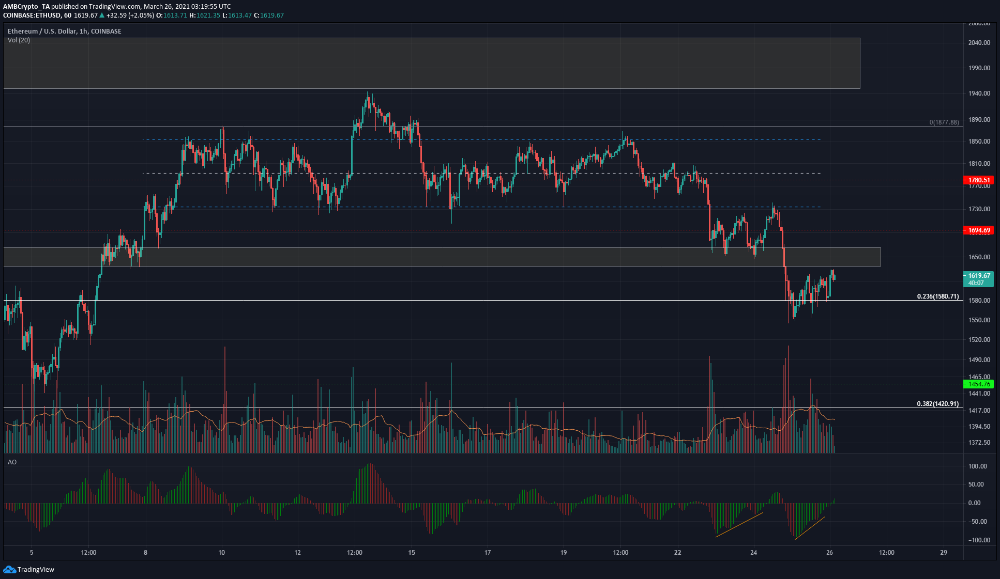
Task: Select the 0.382 (1420.91) Fibonacci level label
Action: (x=938, y=404)
